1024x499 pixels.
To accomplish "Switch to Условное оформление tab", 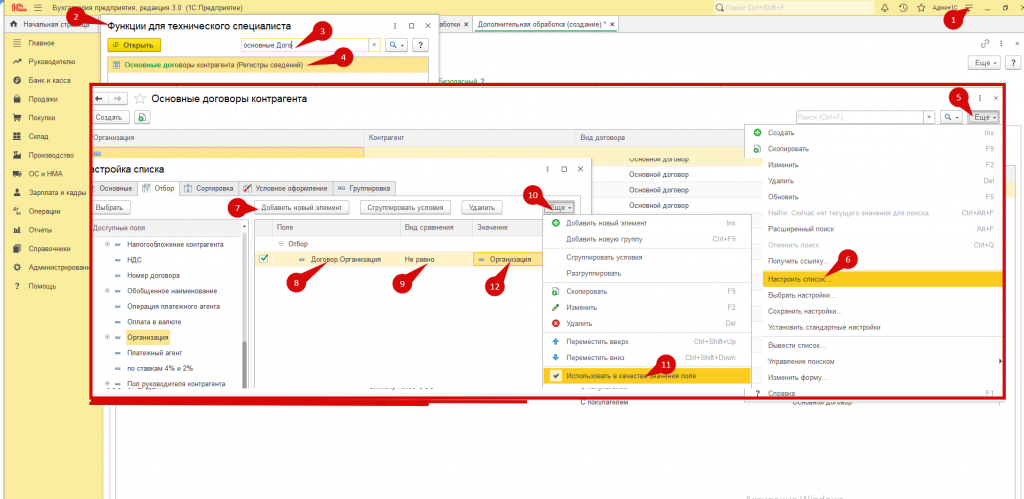I will coord(285,188).
